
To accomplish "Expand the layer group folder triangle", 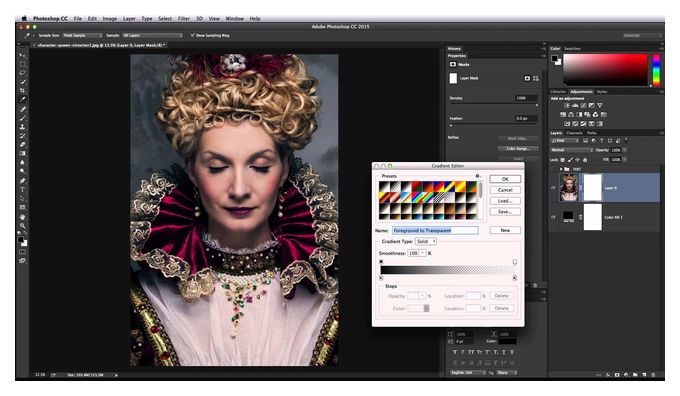I will coord(561,169).
